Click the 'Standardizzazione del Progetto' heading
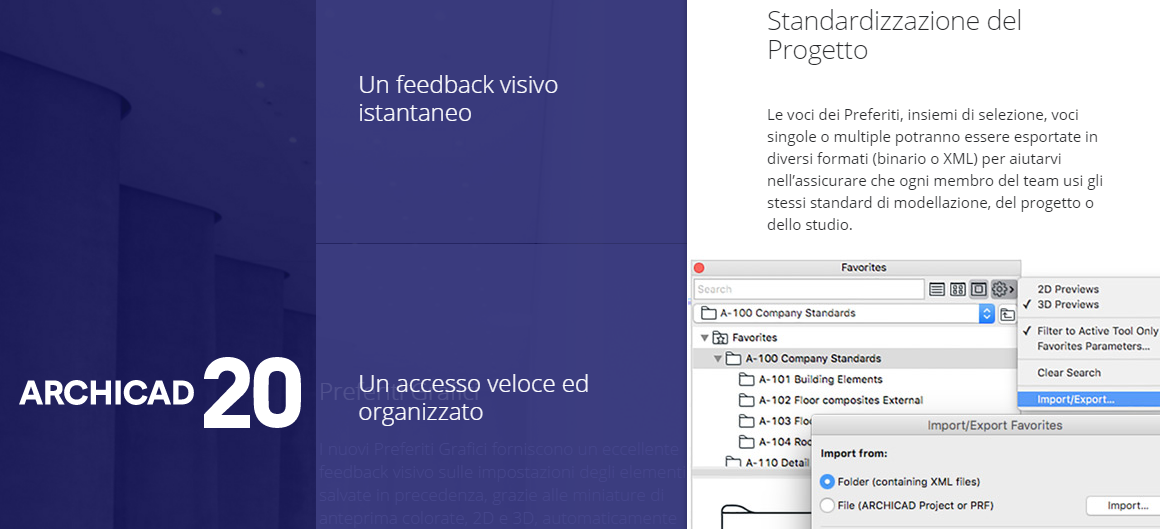1160x529 pixels. (x=894, y=35)
